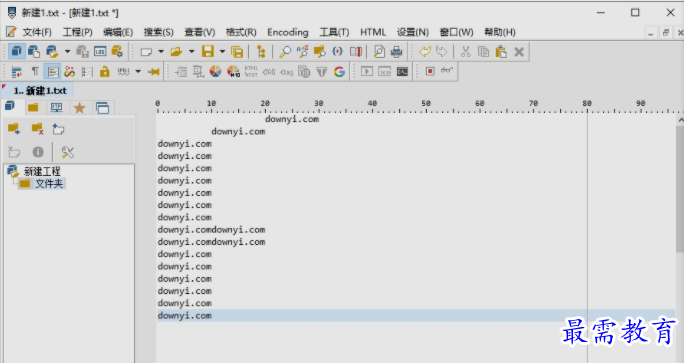684x363 pixels.
Task: Click the save all files icon
Action: coord(237,52)
